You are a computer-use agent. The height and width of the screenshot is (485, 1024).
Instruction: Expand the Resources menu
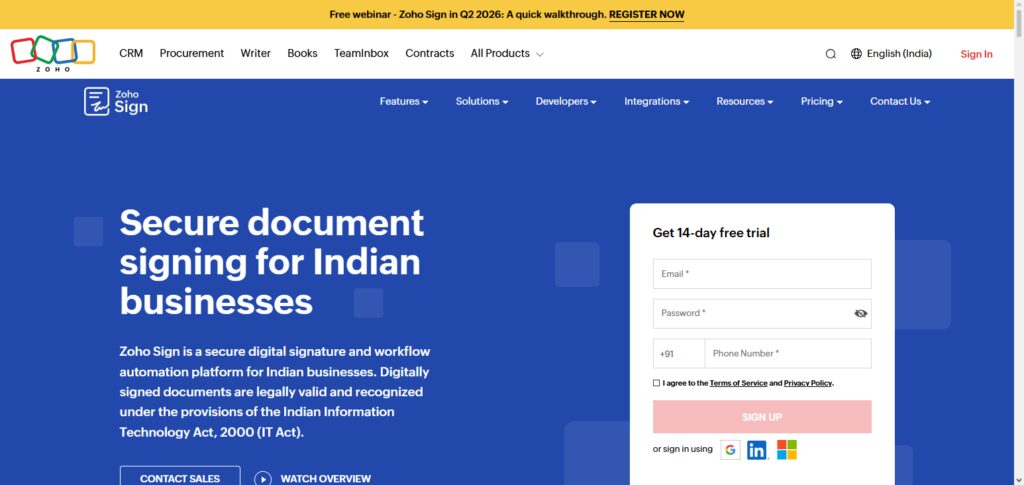point(744,101)
